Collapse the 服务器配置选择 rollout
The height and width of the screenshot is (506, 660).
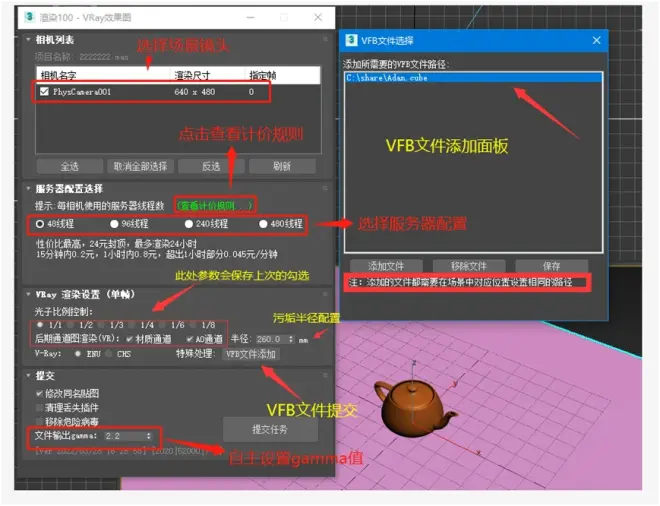(x=28, y=189)
